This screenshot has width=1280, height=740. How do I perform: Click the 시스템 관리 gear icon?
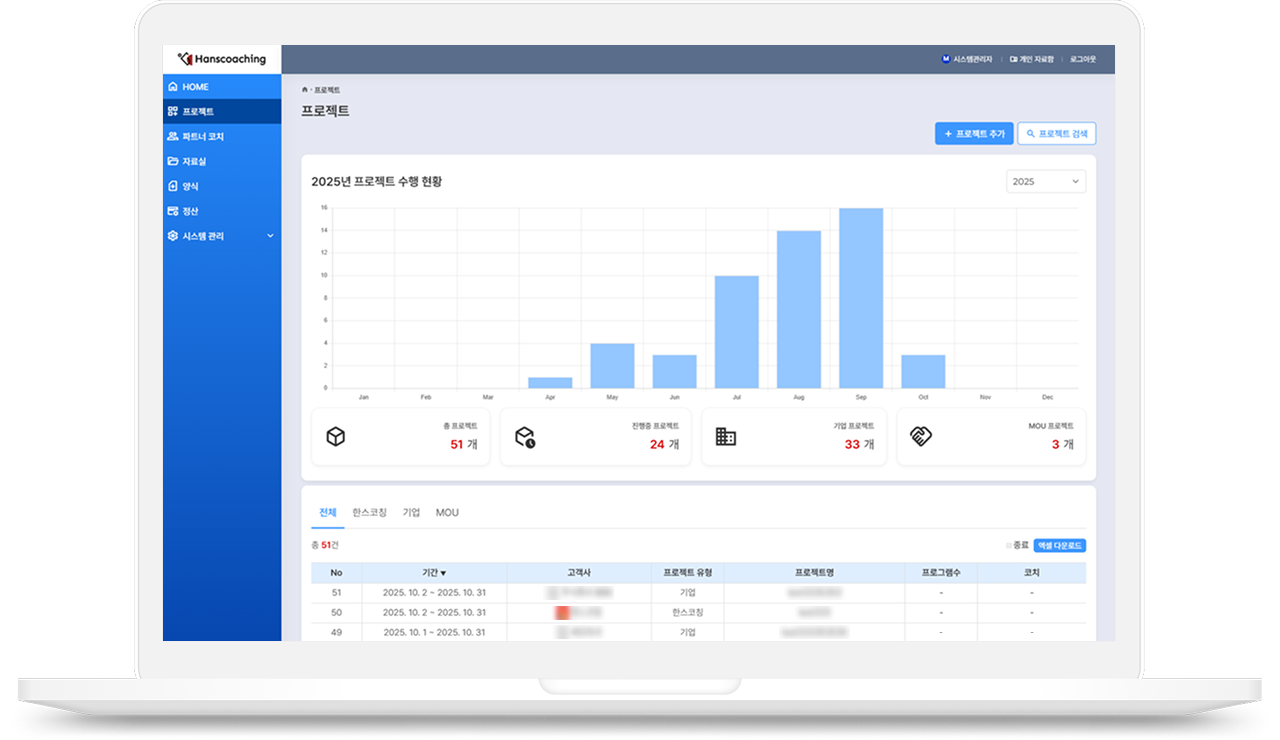pos(173,236)
